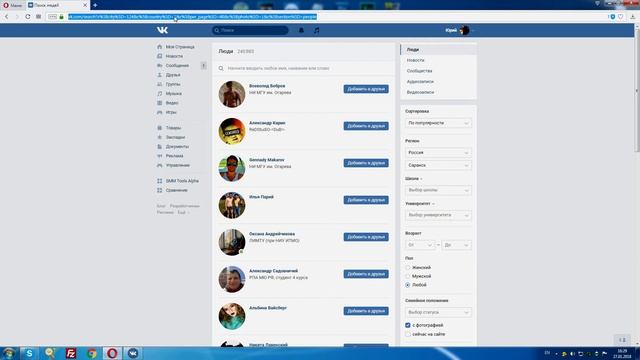This screenshot has width=640, height=360.
Task: Add Gennady Makarov to friends
Action: click(366, 163)
